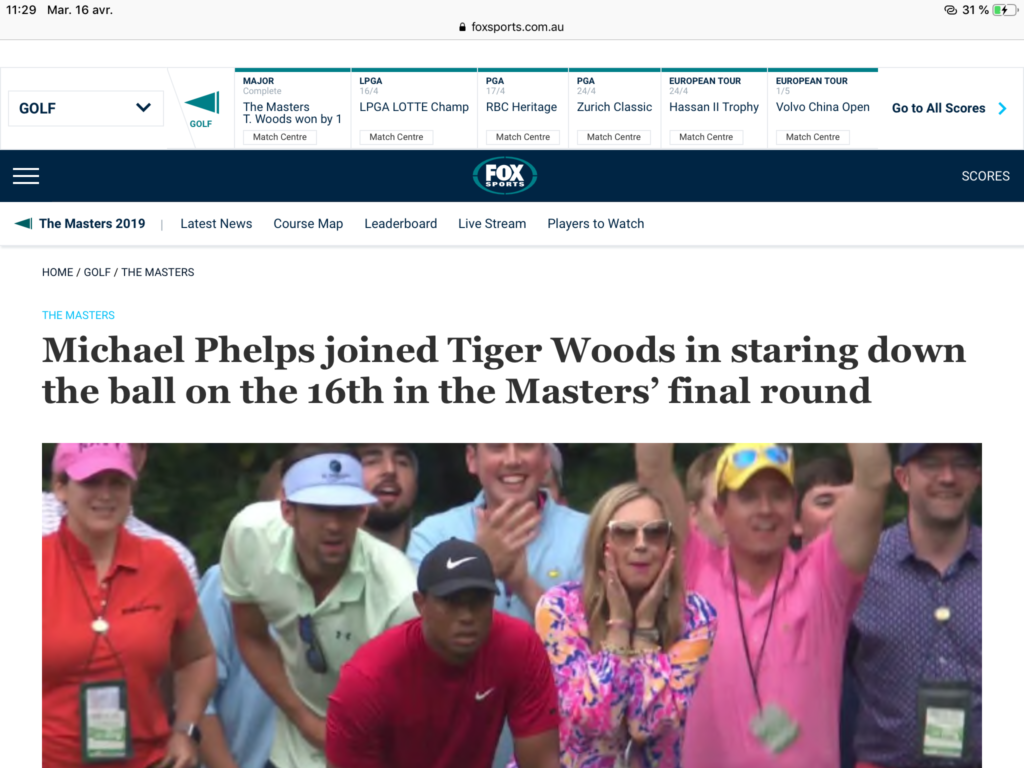Click Match Centre under The Masters
This screenshot has height=768, width=1024.
click(x=280, y=137)
